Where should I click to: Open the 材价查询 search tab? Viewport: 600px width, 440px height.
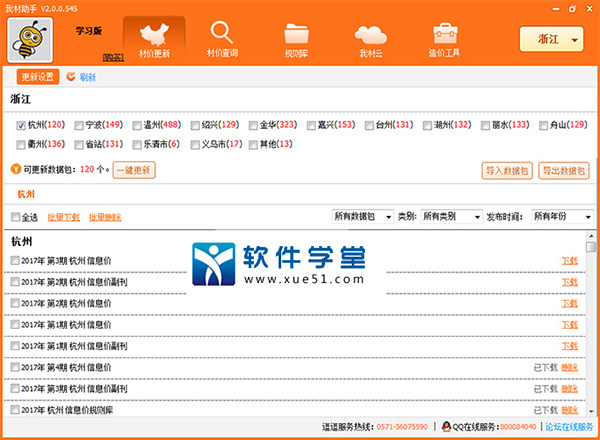tap(222, 40)
